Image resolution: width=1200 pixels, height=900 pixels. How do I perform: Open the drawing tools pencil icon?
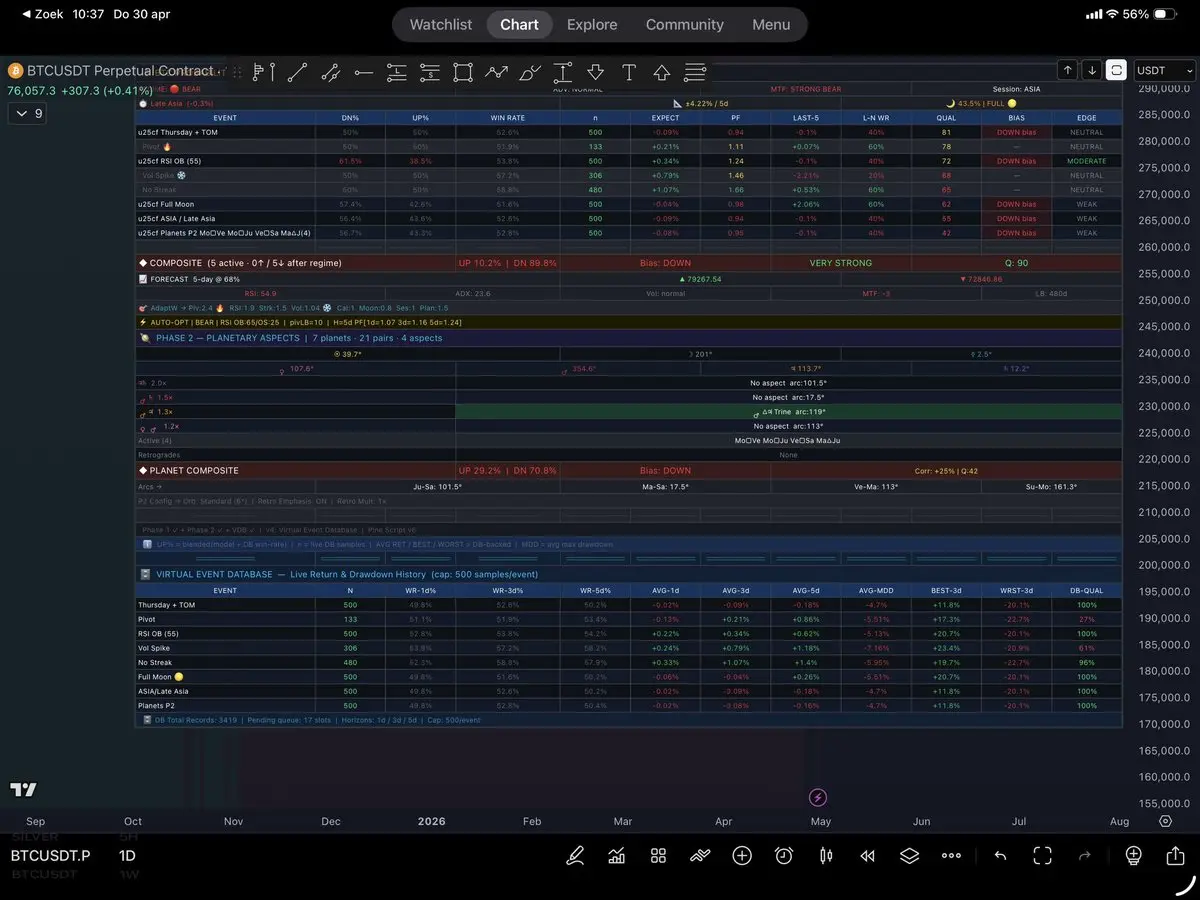coord(575,856)
